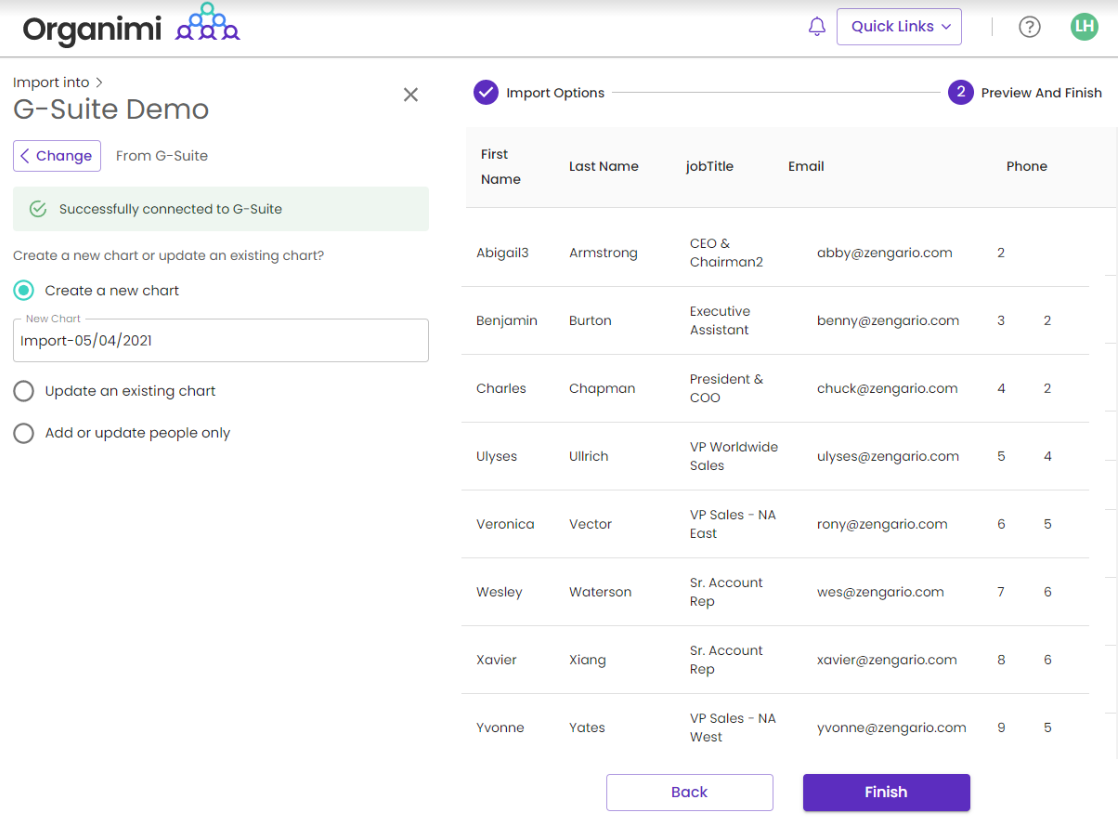1118x821 pixels.
Task: Click the Email column header
Action: tap(806, 167)
